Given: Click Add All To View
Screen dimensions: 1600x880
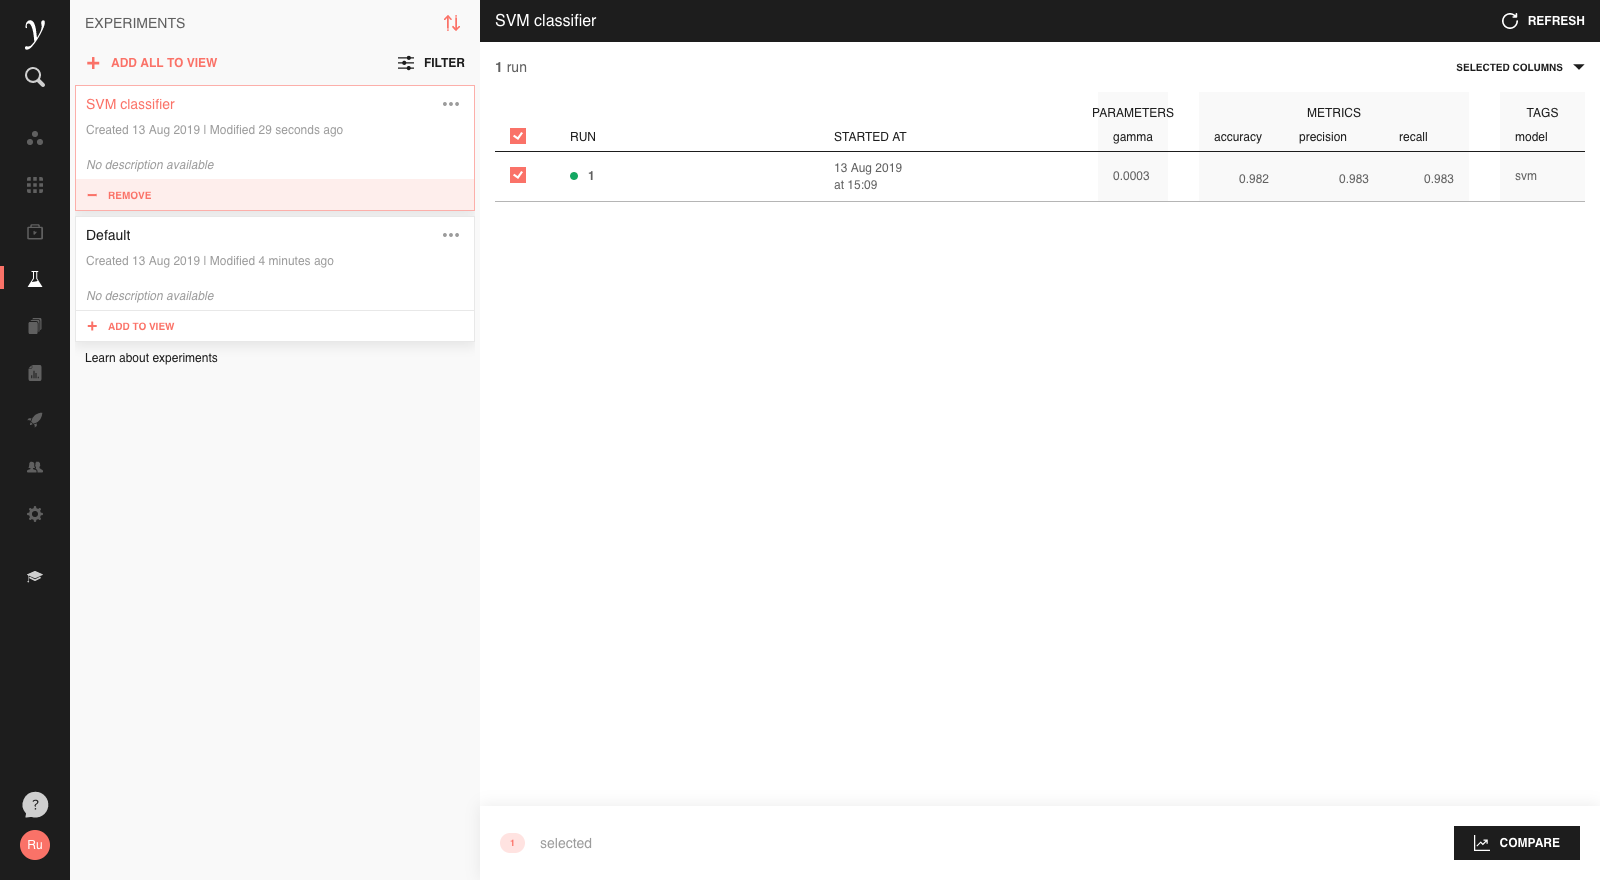Looking at the screenshot, I should pyautogui.click(x=152, y=63).
